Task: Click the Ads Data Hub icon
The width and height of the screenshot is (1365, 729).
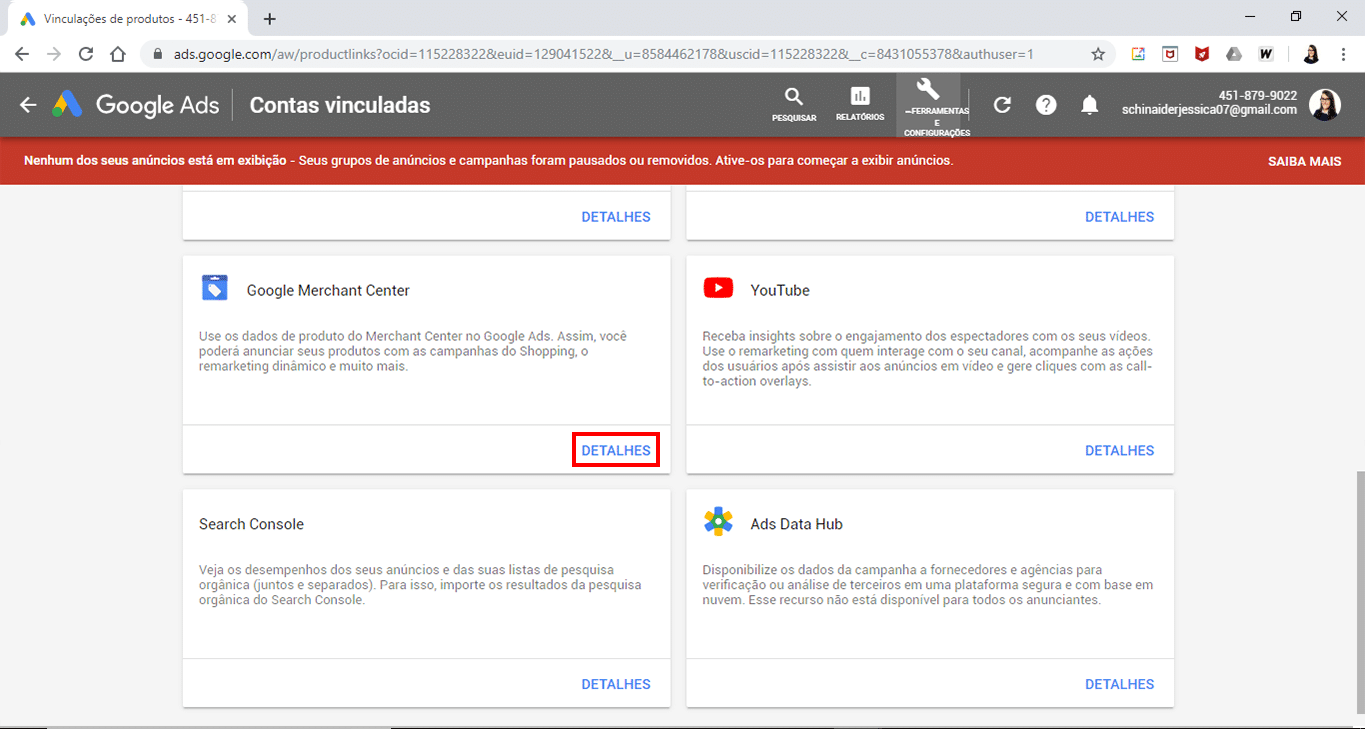Action: (x=718, y=522)
